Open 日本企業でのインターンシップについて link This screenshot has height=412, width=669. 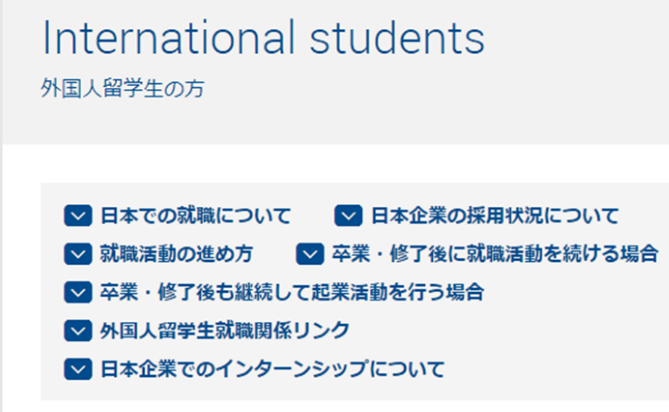pos(271,368)
